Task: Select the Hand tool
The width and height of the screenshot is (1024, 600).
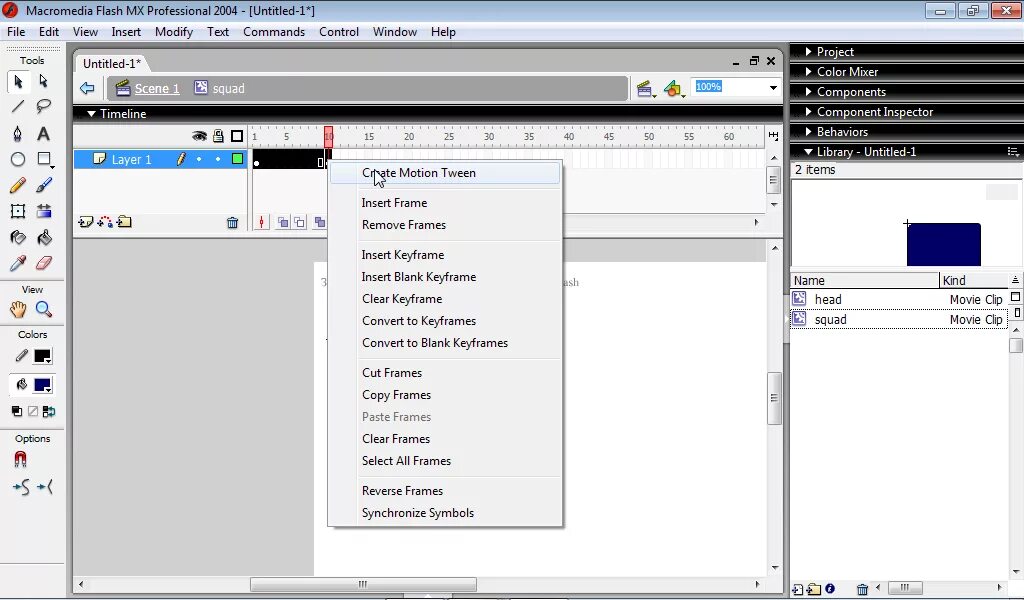Action: (18, 309)
